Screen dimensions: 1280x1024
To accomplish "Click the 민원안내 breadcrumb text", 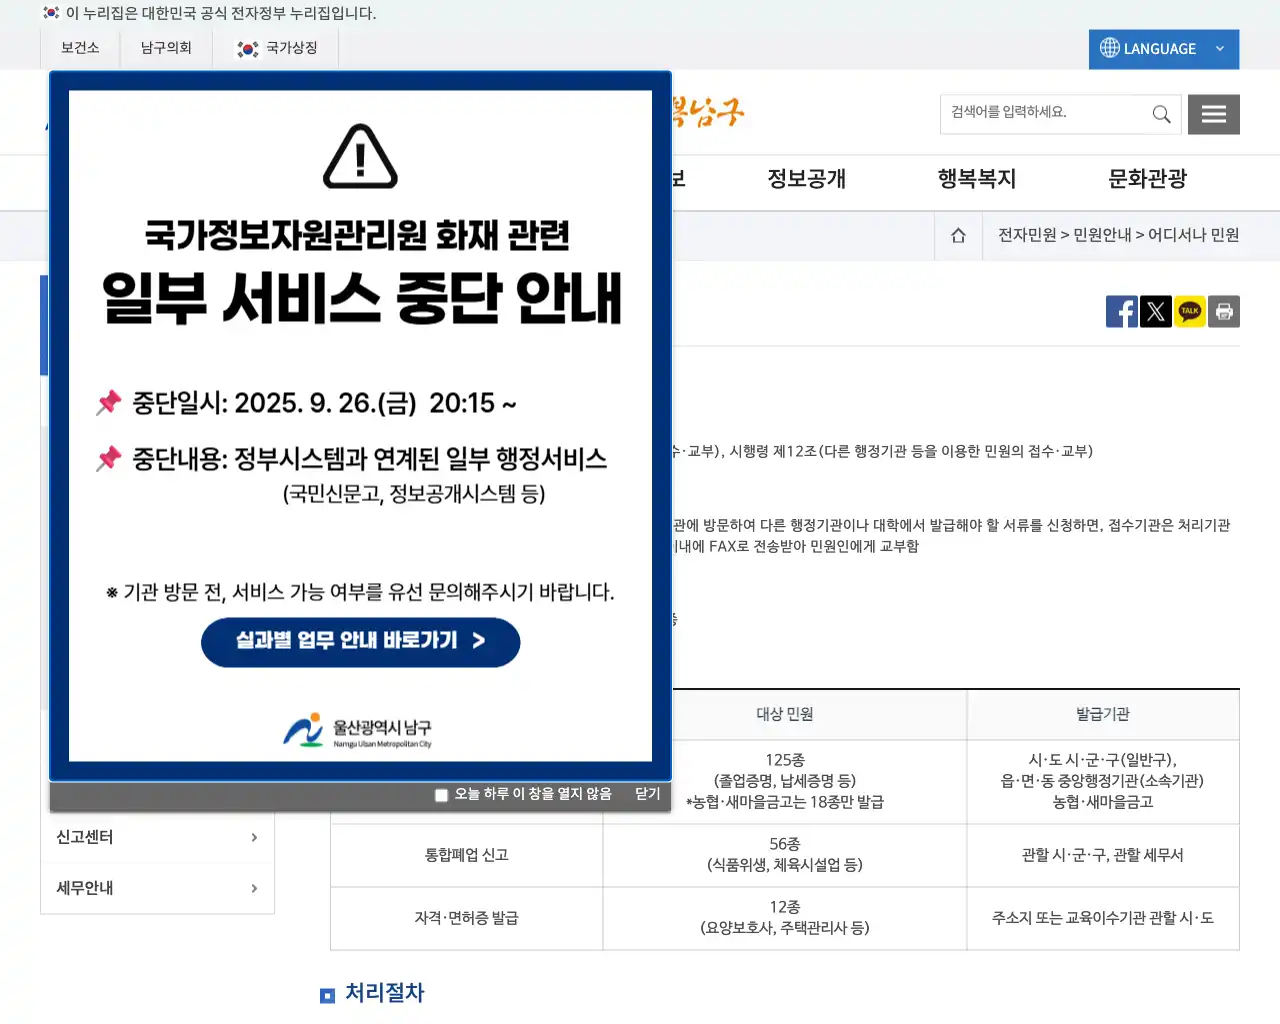I will click(1102, 235).
